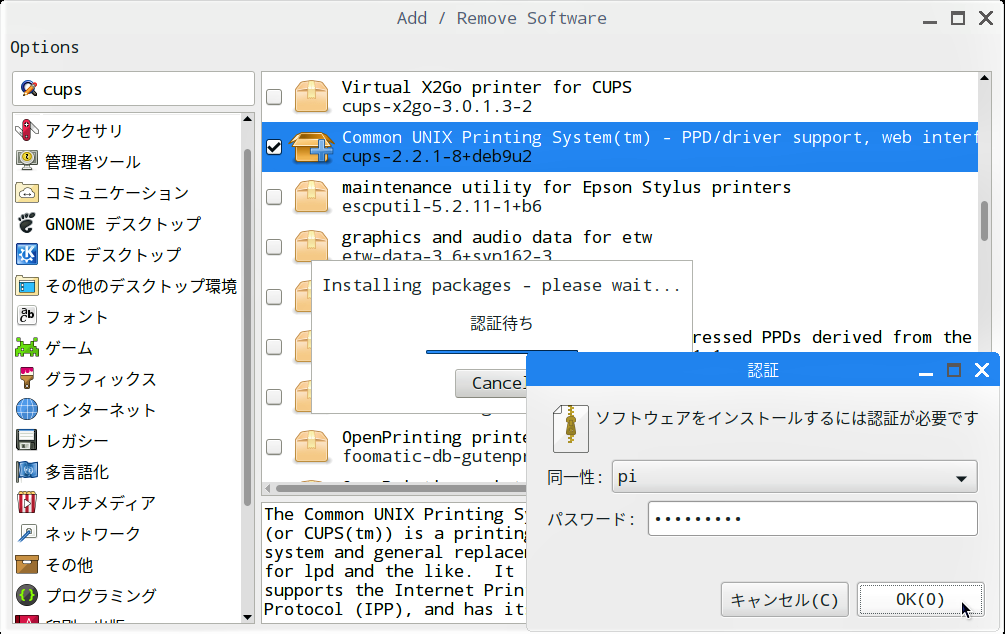This screenshot has width=1005, height=634.
Task: Click the cups-x2go package box icon
Action: click(311, 96)
